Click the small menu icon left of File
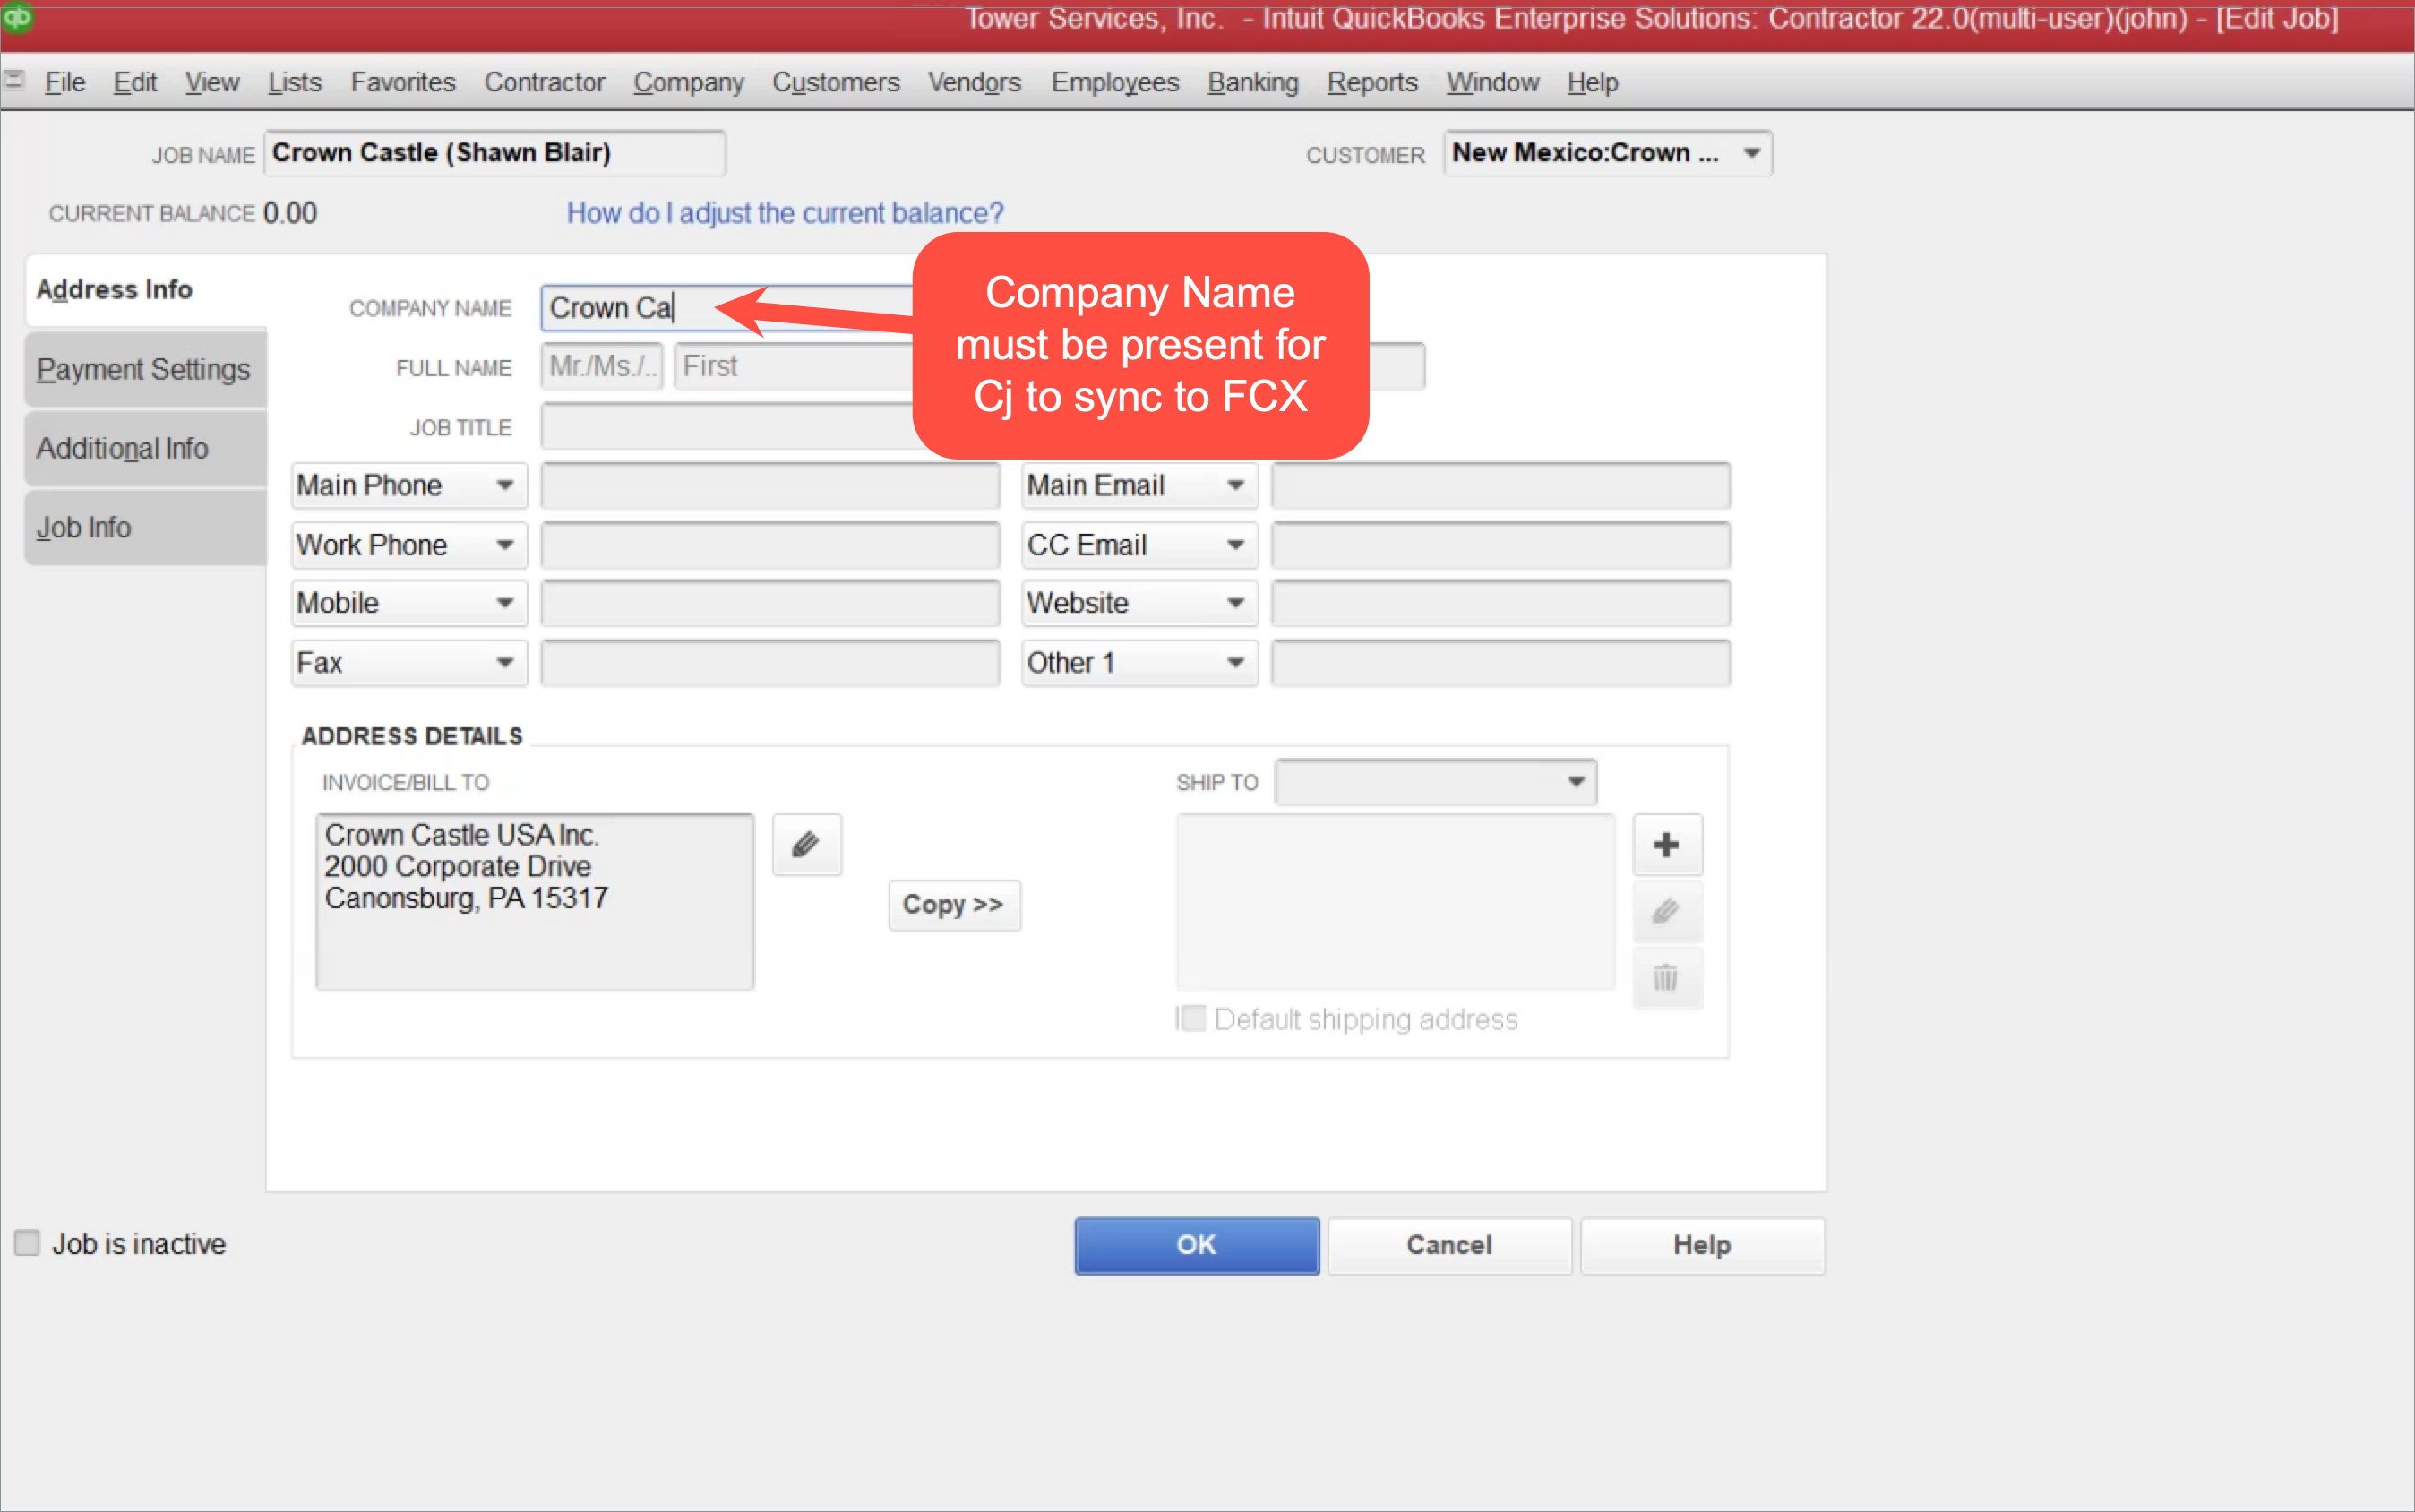This screenshot has width=2415, height=1512. point(14,80)
